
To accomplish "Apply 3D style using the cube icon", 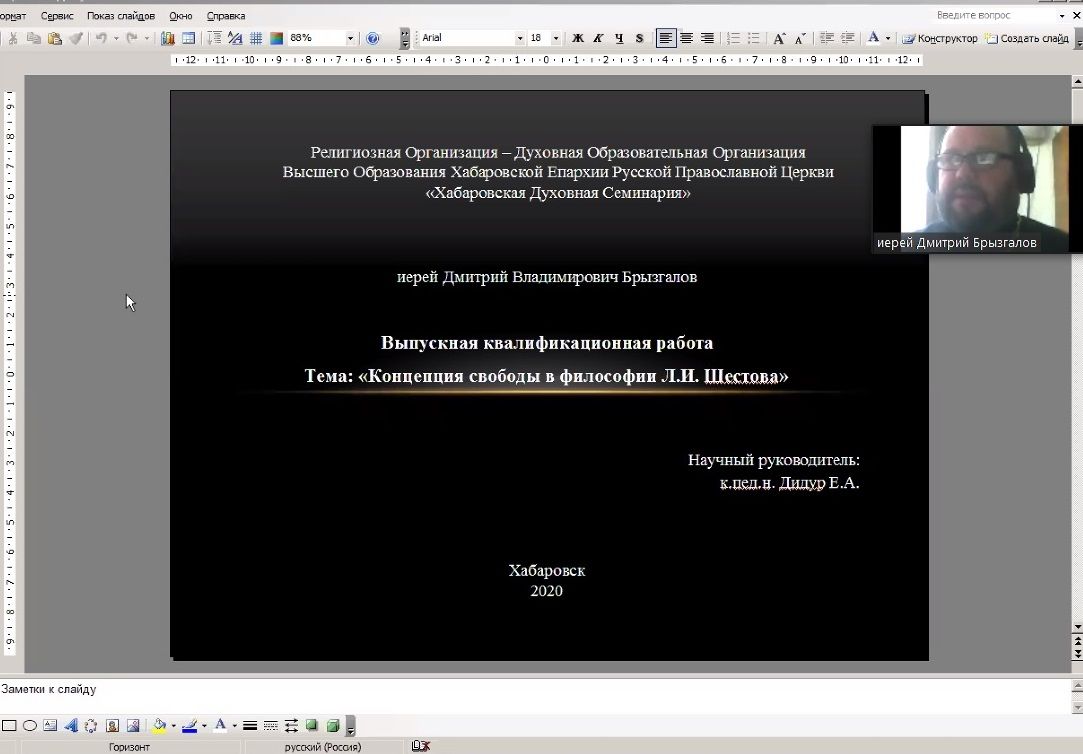I will 333,726.
